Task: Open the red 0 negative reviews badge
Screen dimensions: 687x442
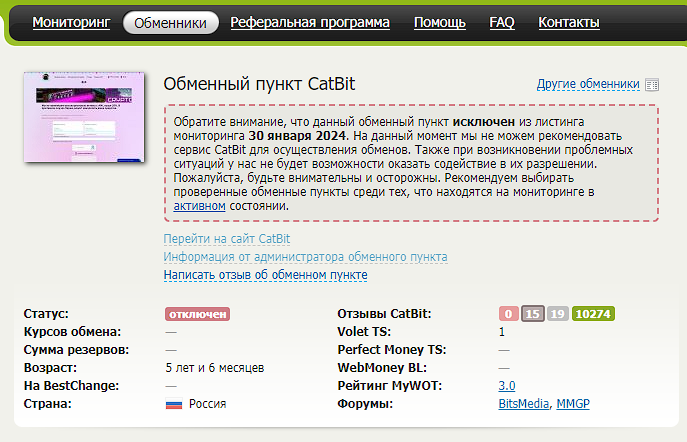Action: click(x=508, y=314)
